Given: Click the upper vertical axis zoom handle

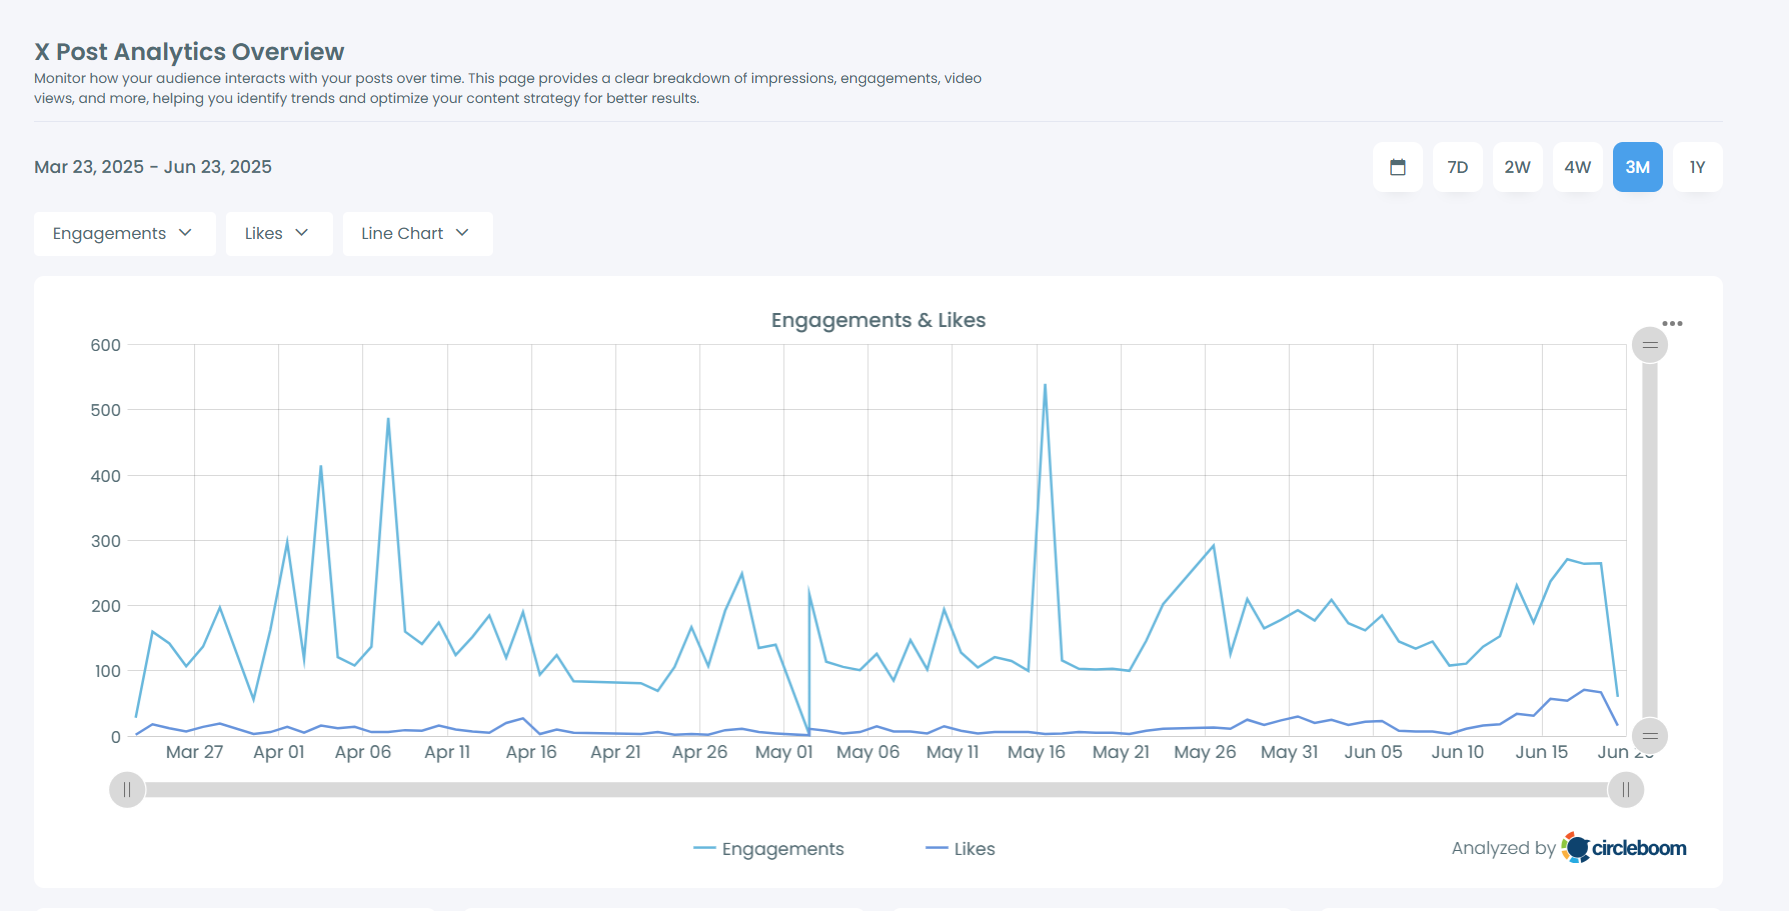Looking at the screenshot, I should pos(1650,344).
